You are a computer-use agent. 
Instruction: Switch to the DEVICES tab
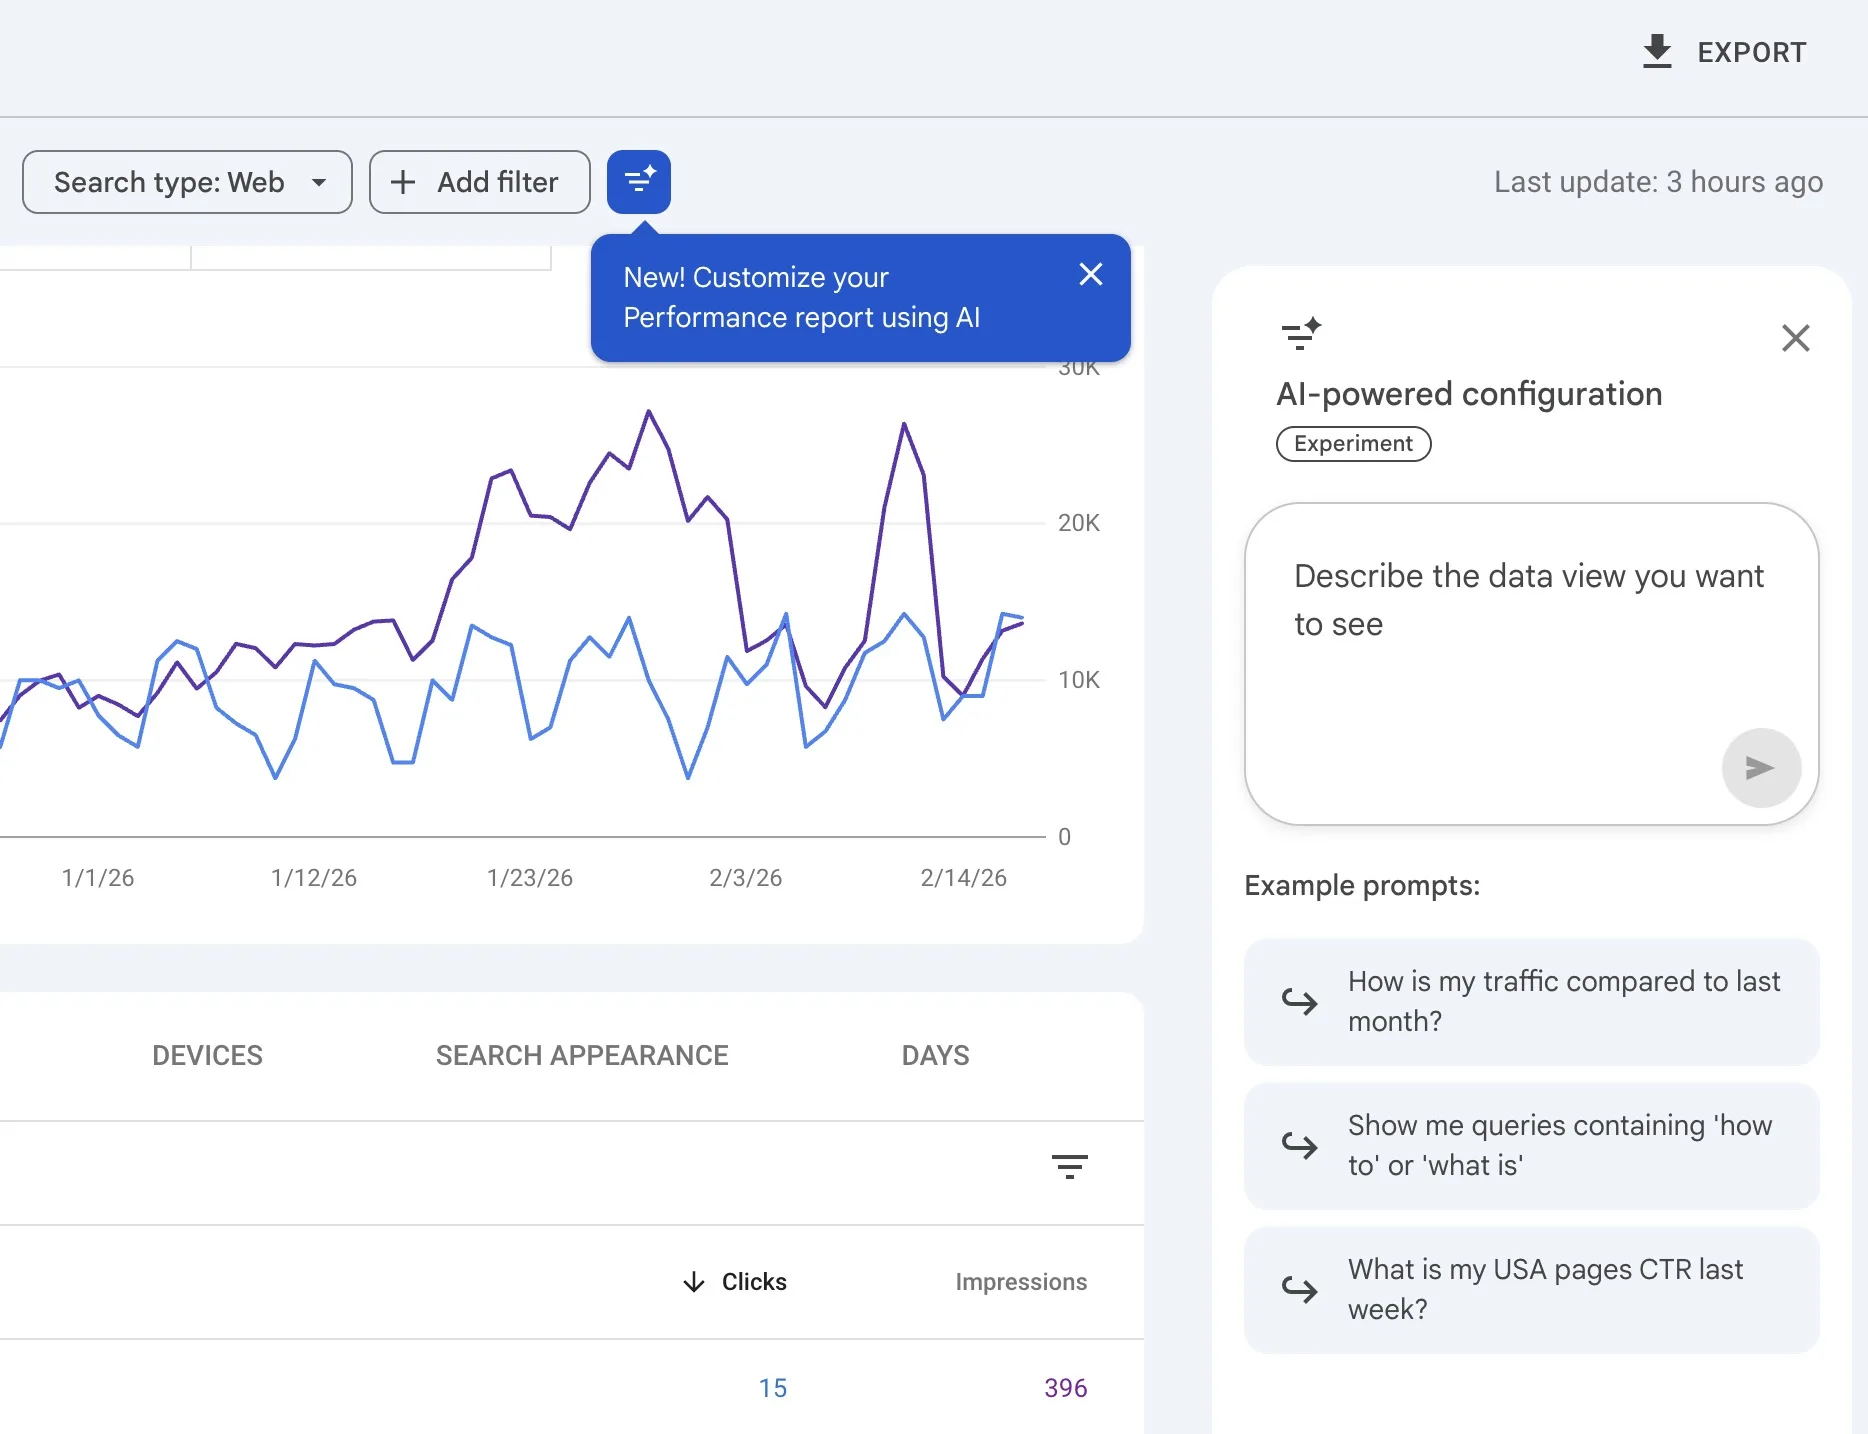207,1056
